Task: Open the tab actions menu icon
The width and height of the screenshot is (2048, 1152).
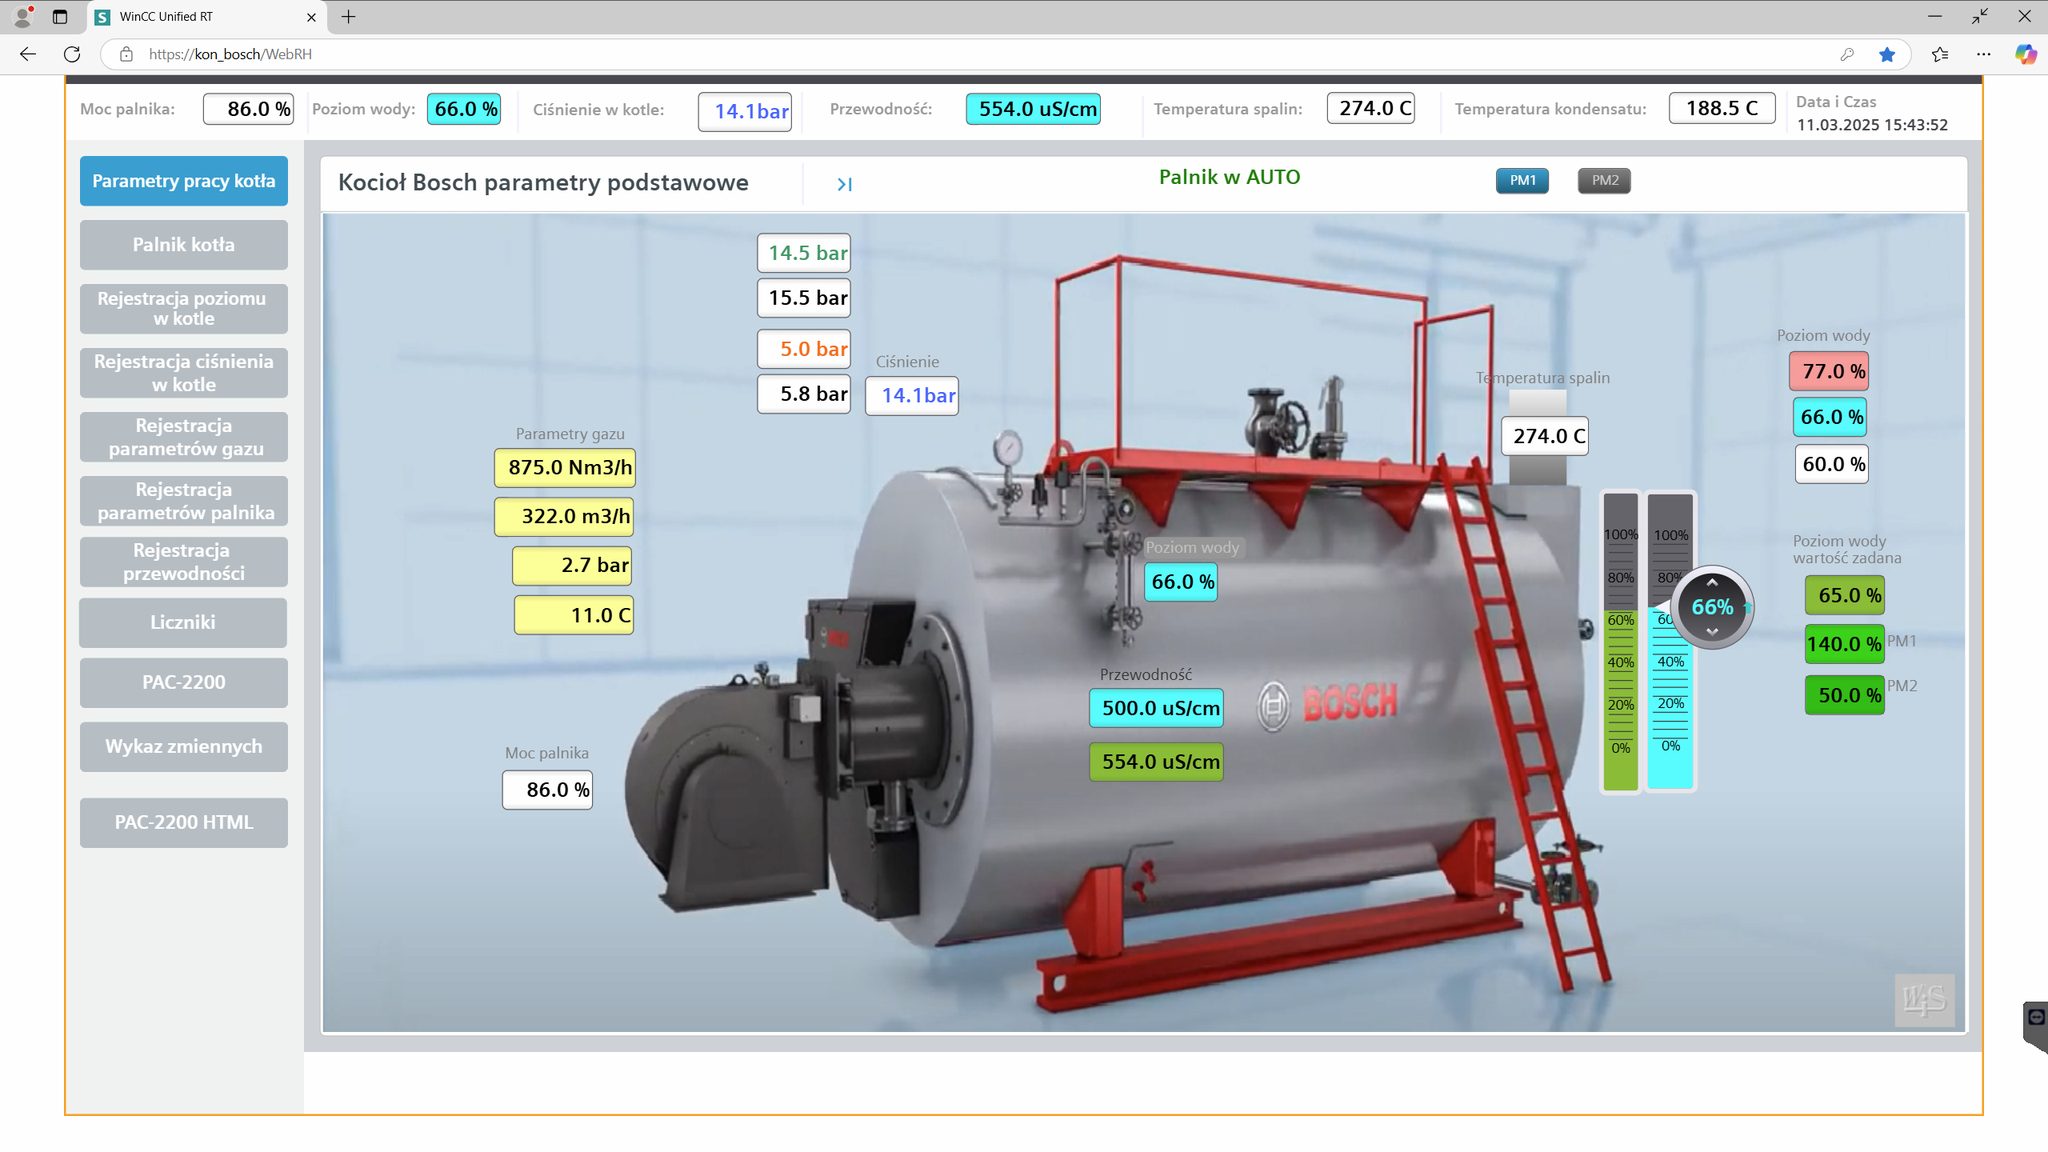Action: [x=60, y=16]
